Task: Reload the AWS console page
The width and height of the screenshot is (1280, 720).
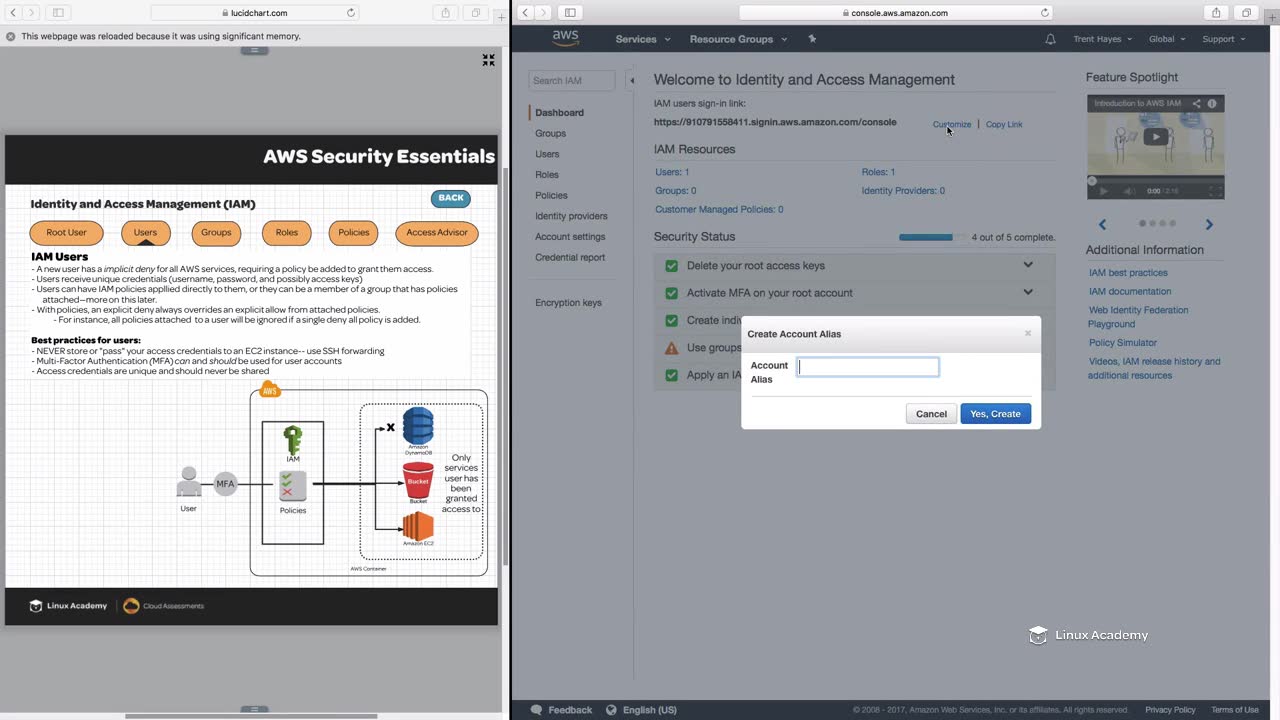Action: point(1045,13)
